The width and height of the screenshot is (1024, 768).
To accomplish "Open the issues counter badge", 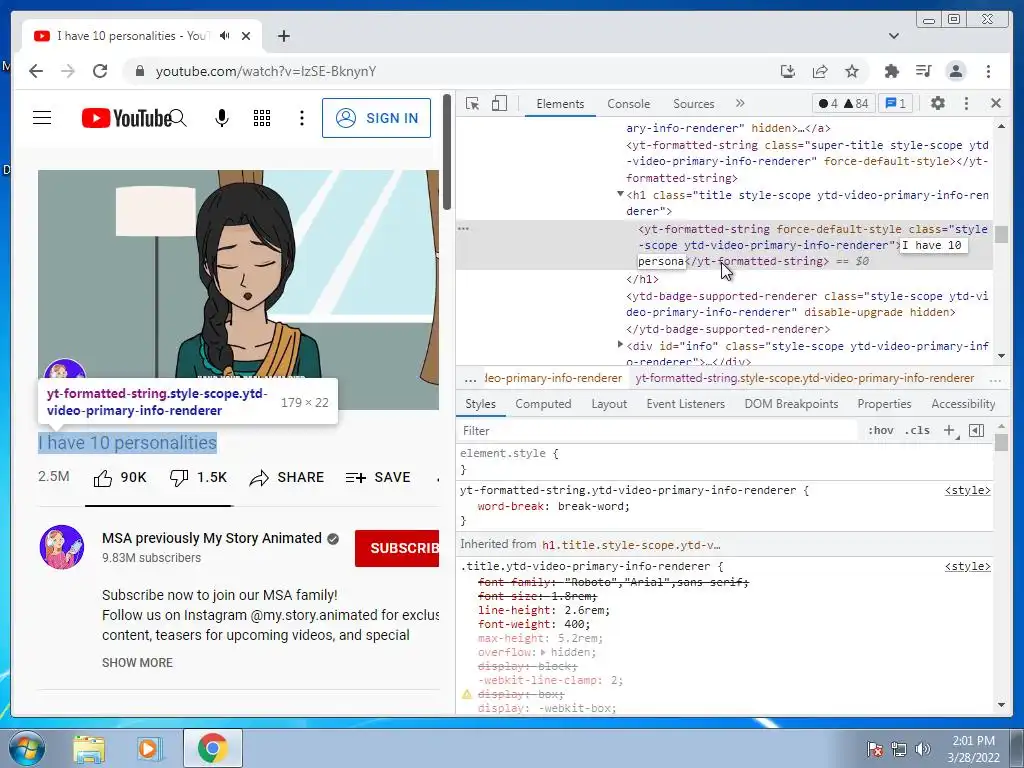I will coord(895,103).
